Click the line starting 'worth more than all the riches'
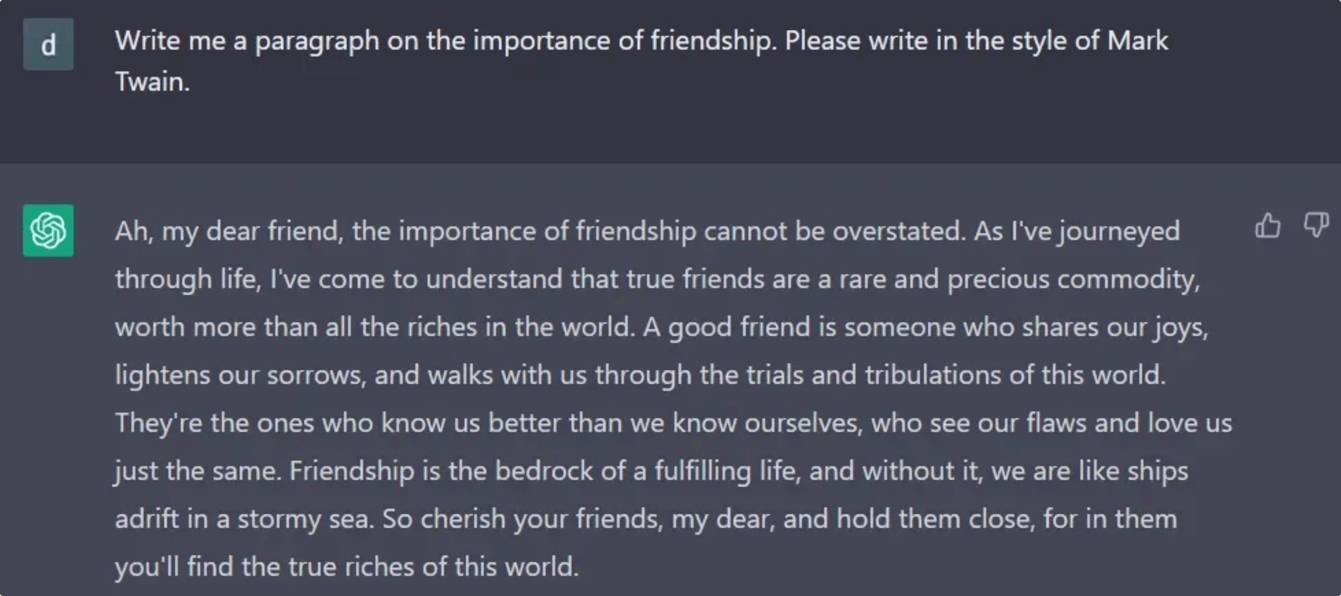 coord(661,327)
